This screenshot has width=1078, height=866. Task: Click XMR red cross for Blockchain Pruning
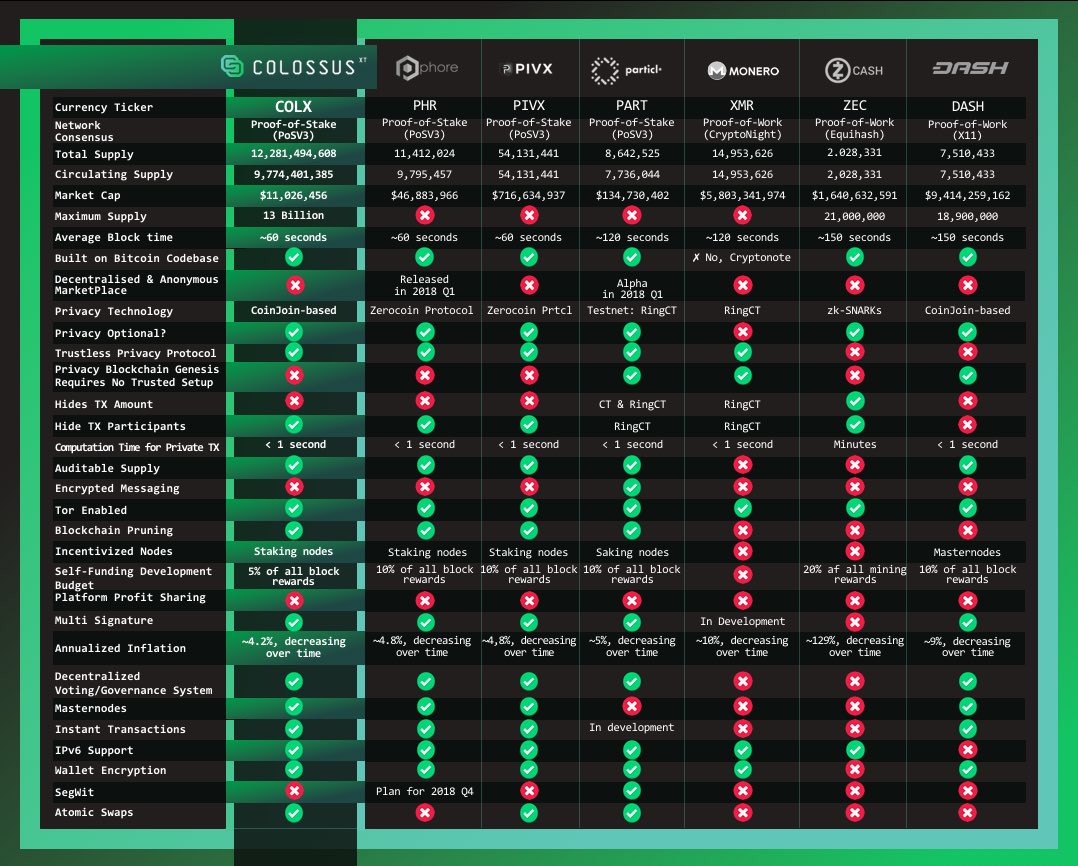pyautogui.click(x=742, y=530)
